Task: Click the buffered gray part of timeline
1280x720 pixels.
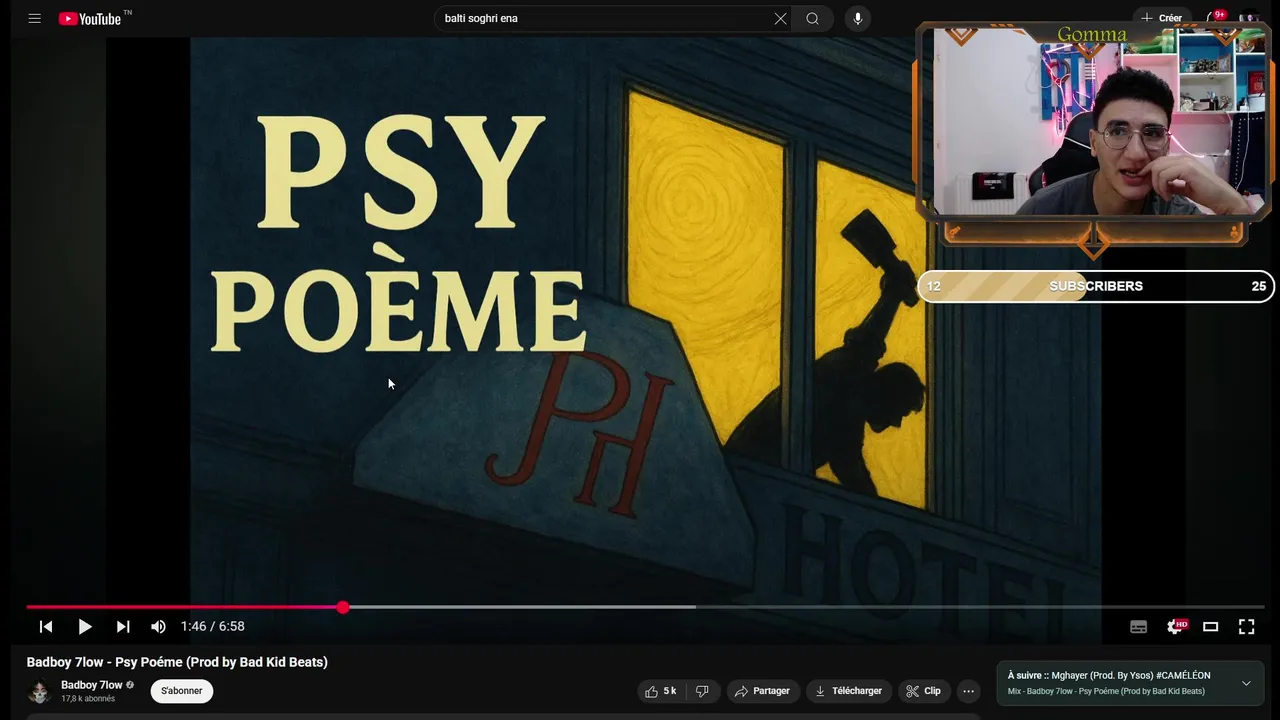Action: point(520,607)
